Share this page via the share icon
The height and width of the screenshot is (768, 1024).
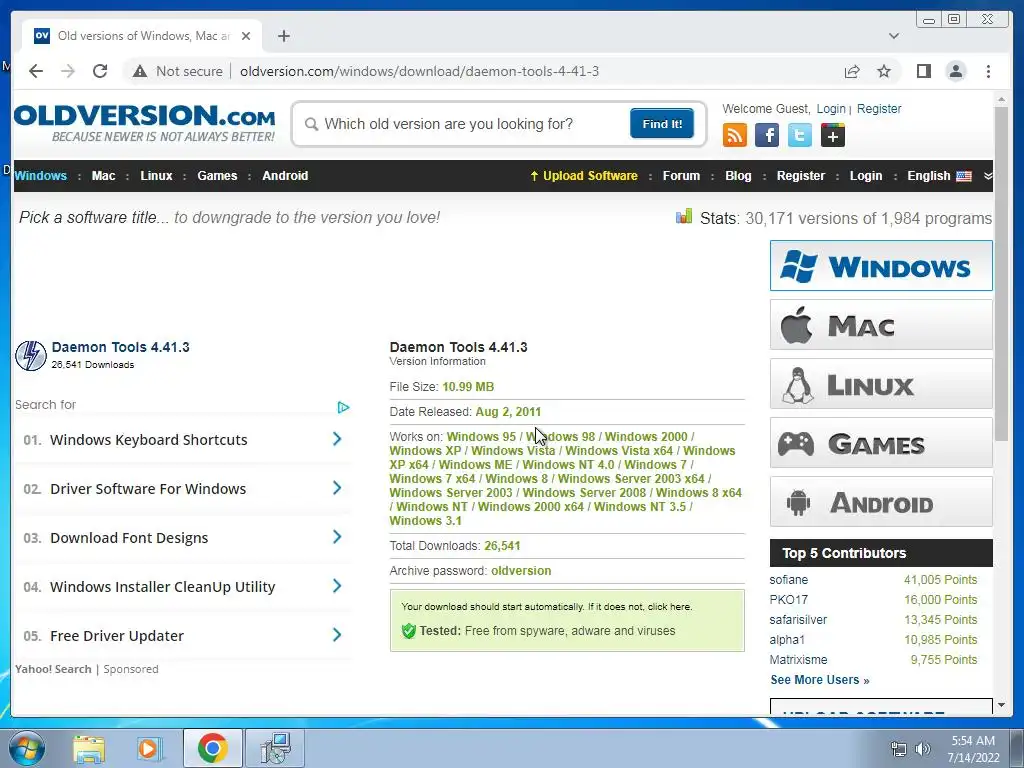[852, 71]
